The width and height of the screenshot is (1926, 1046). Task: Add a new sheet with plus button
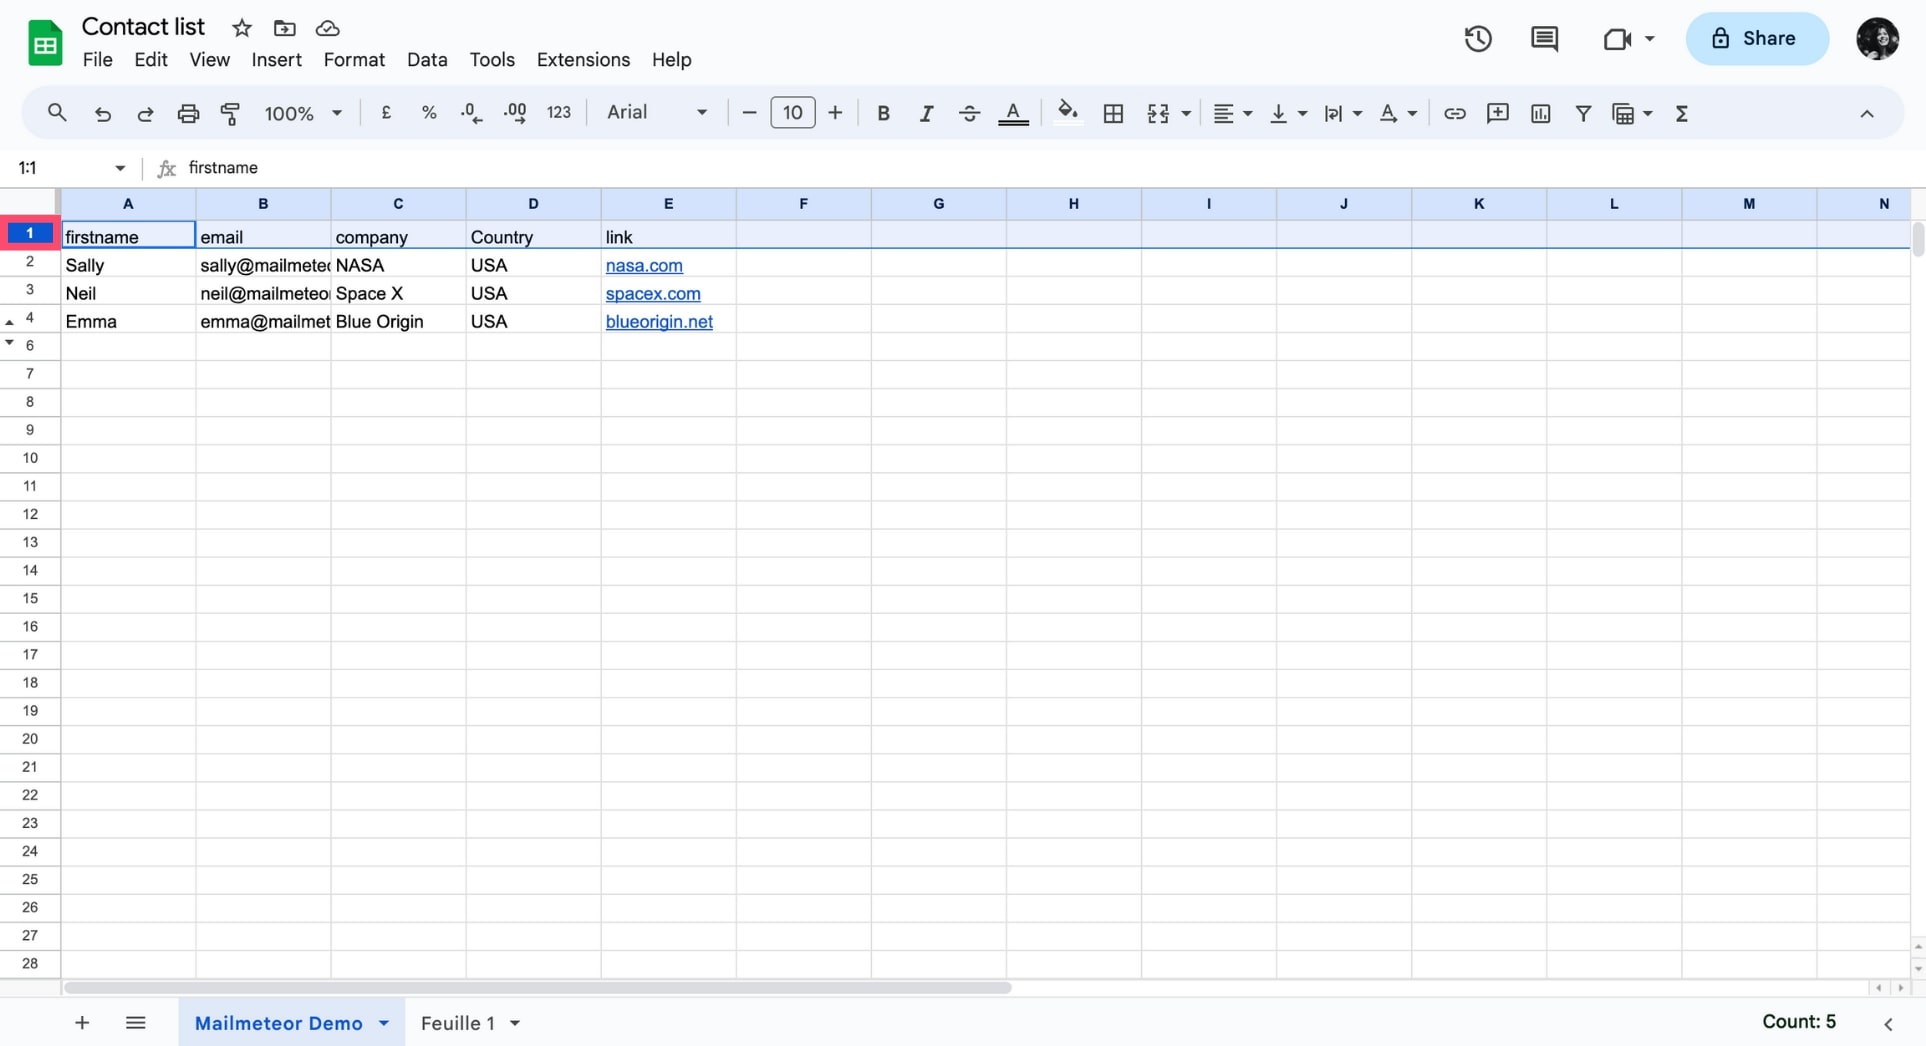coord(82,1023)
